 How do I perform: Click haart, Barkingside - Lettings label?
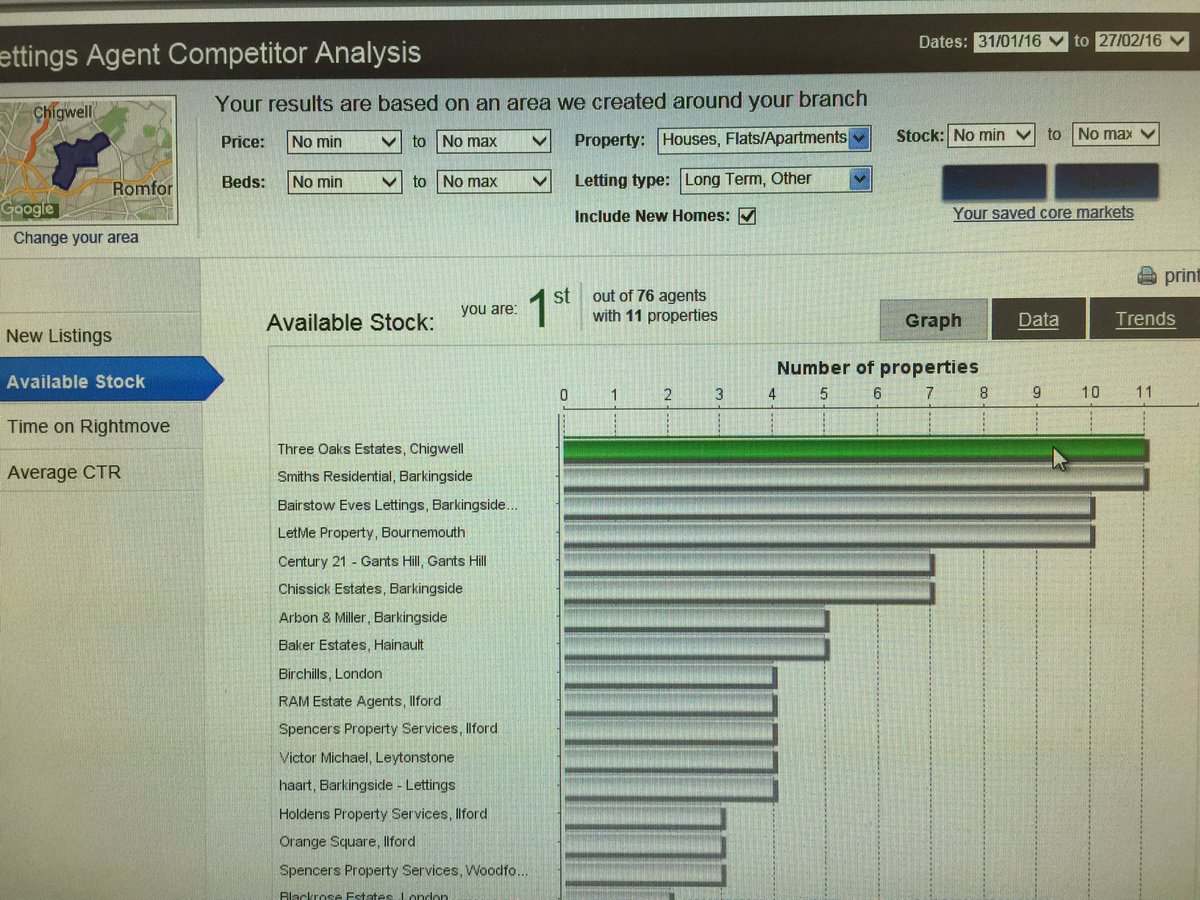367,785
